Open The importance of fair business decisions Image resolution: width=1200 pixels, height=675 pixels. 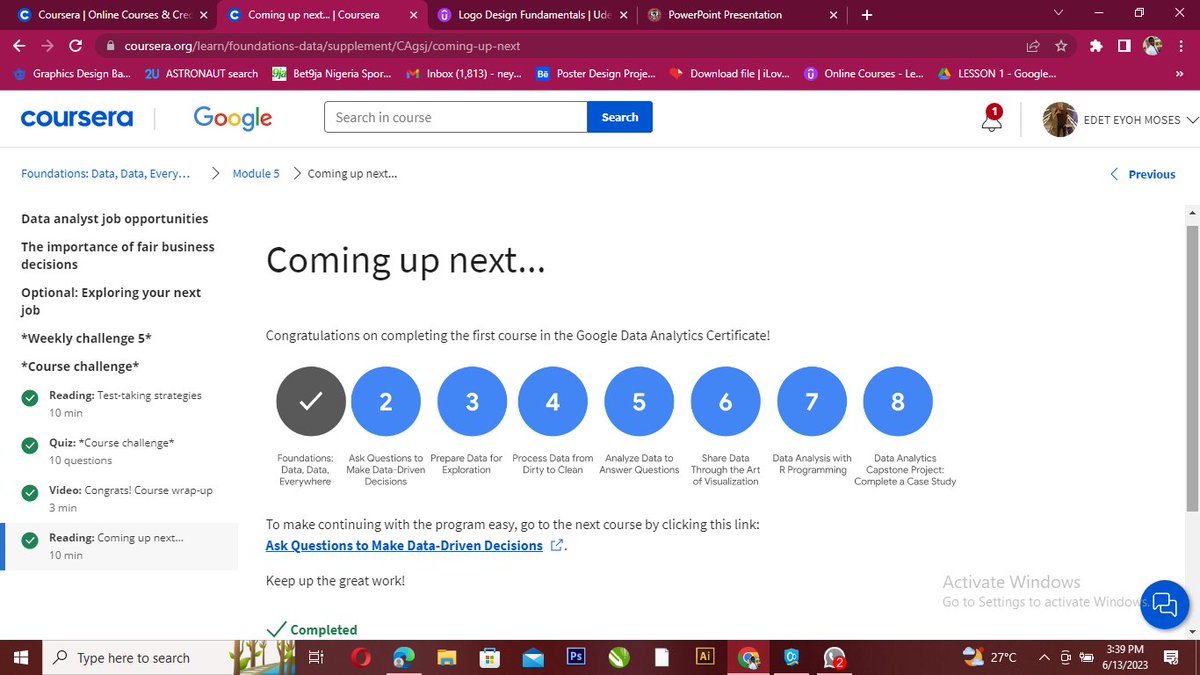tap(118, 255)
